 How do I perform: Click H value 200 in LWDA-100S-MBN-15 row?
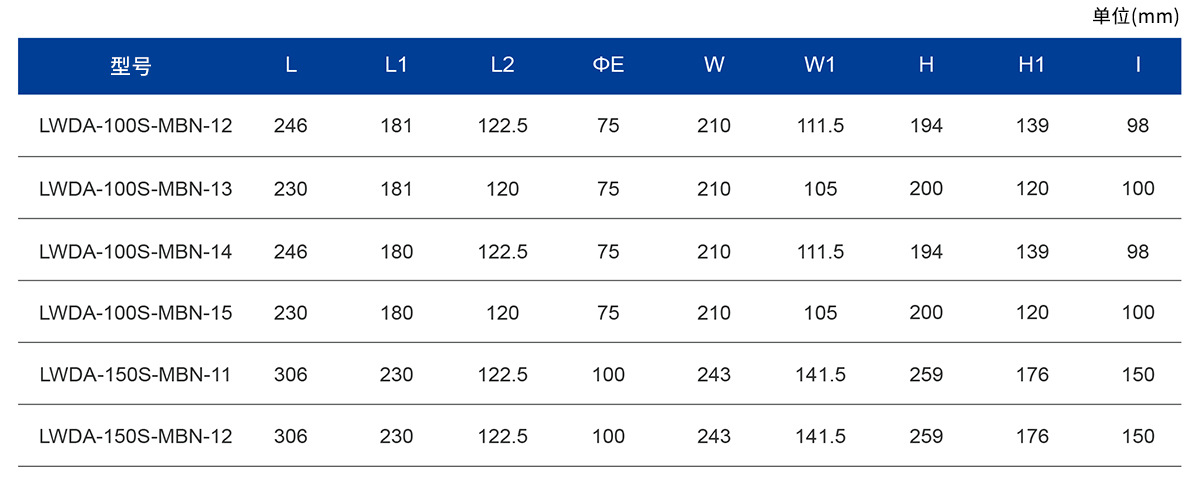[x=926, y=313]
